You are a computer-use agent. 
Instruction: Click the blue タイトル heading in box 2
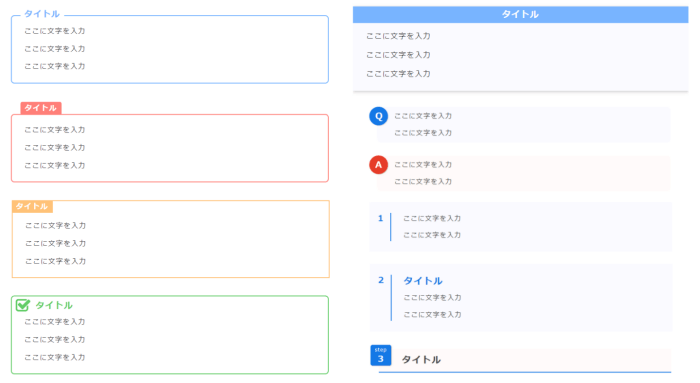click(x=423, y=281)
